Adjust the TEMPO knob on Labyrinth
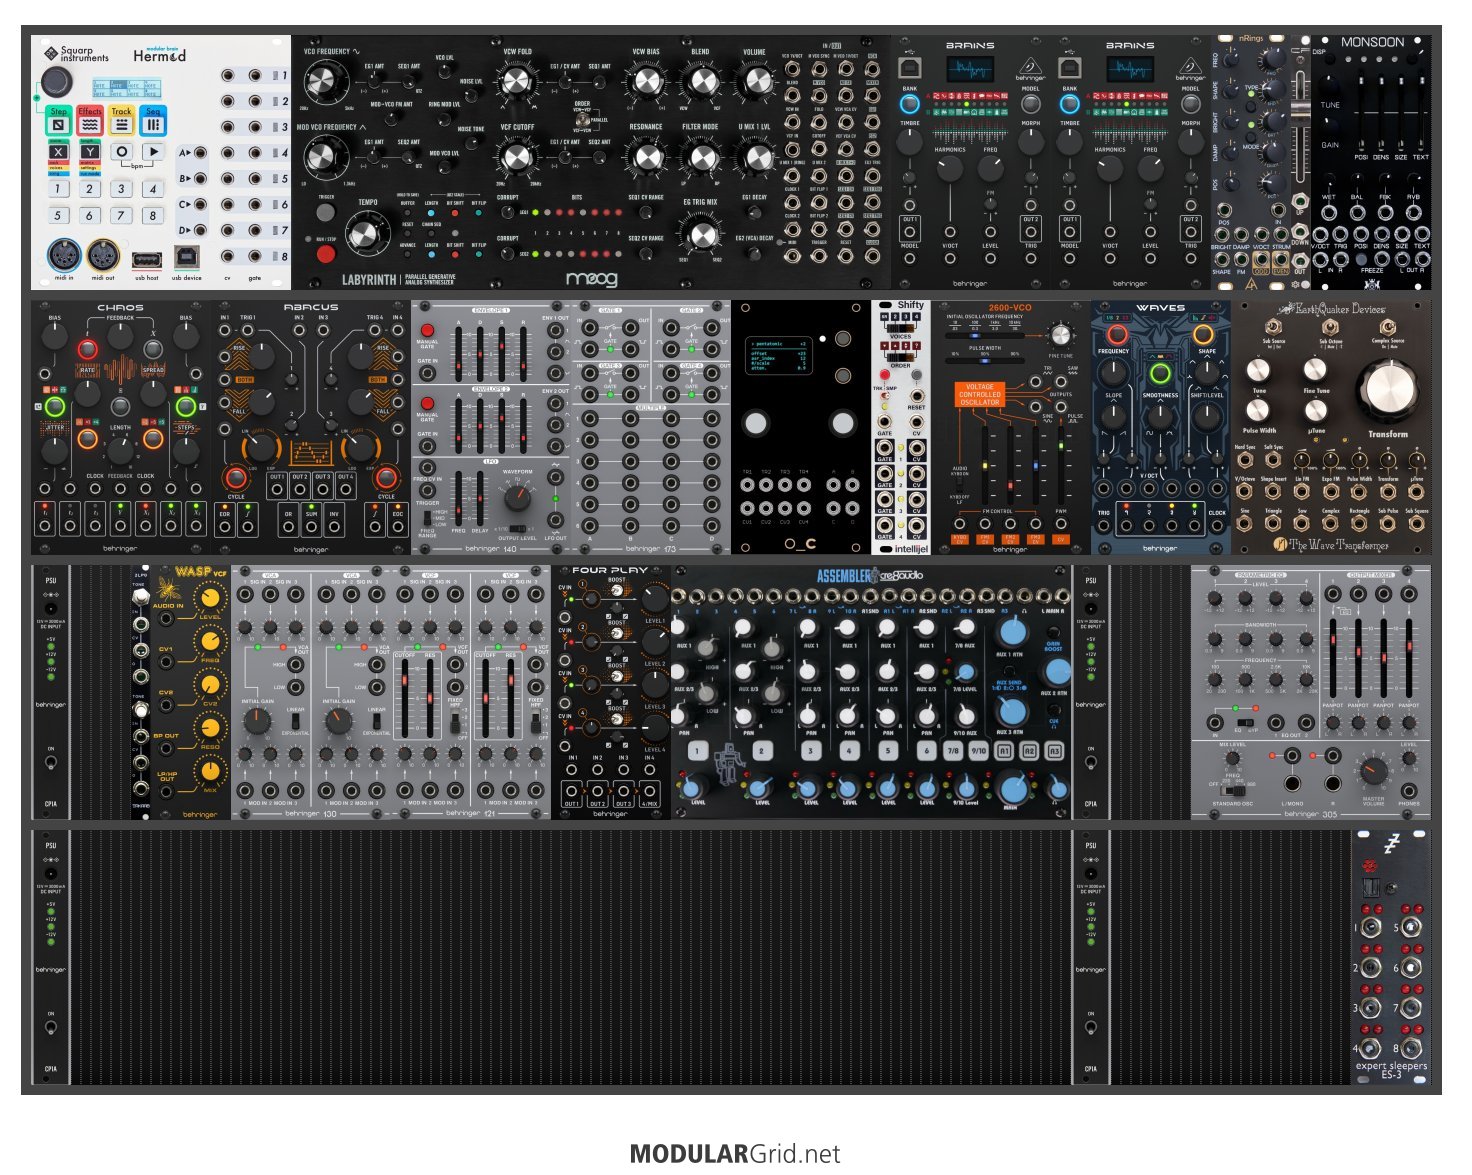This screenshot has width=1472, height=1175. point(368,234)
